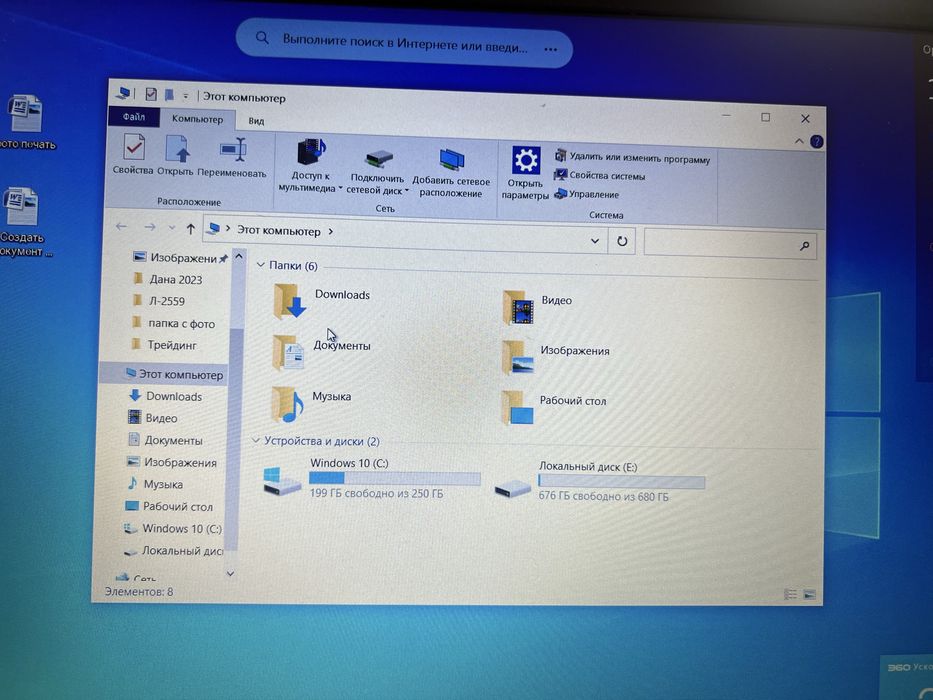Open Properties (Свойства) in the ribbon
The height and width of the screenshot is (700, 933).
[x=133, y=154]
